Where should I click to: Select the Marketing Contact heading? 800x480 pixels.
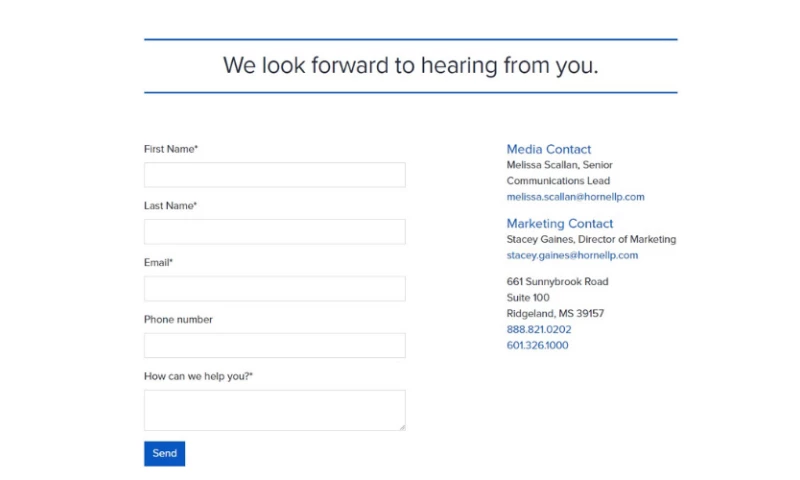tap(560, 223)
